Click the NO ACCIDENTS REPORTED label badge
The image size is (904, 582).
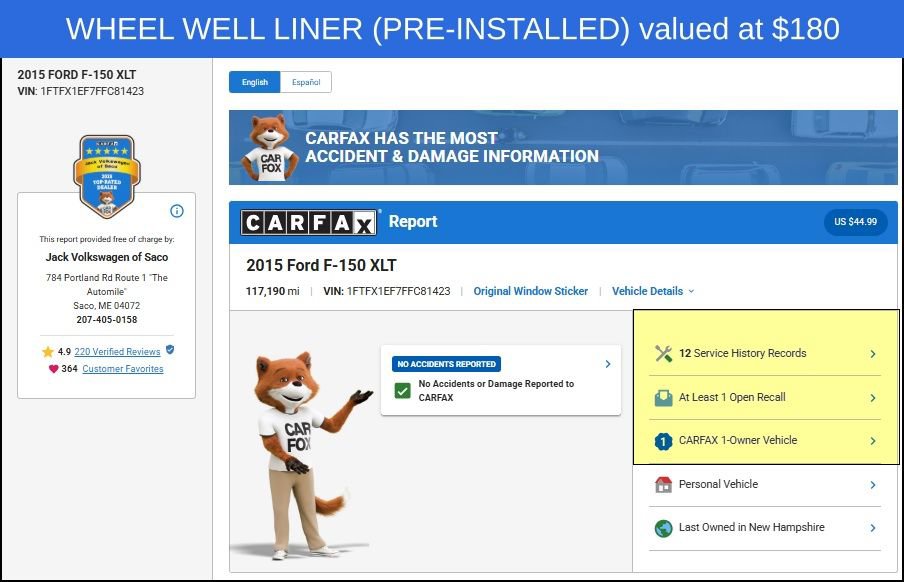click(x=447, y=364)
